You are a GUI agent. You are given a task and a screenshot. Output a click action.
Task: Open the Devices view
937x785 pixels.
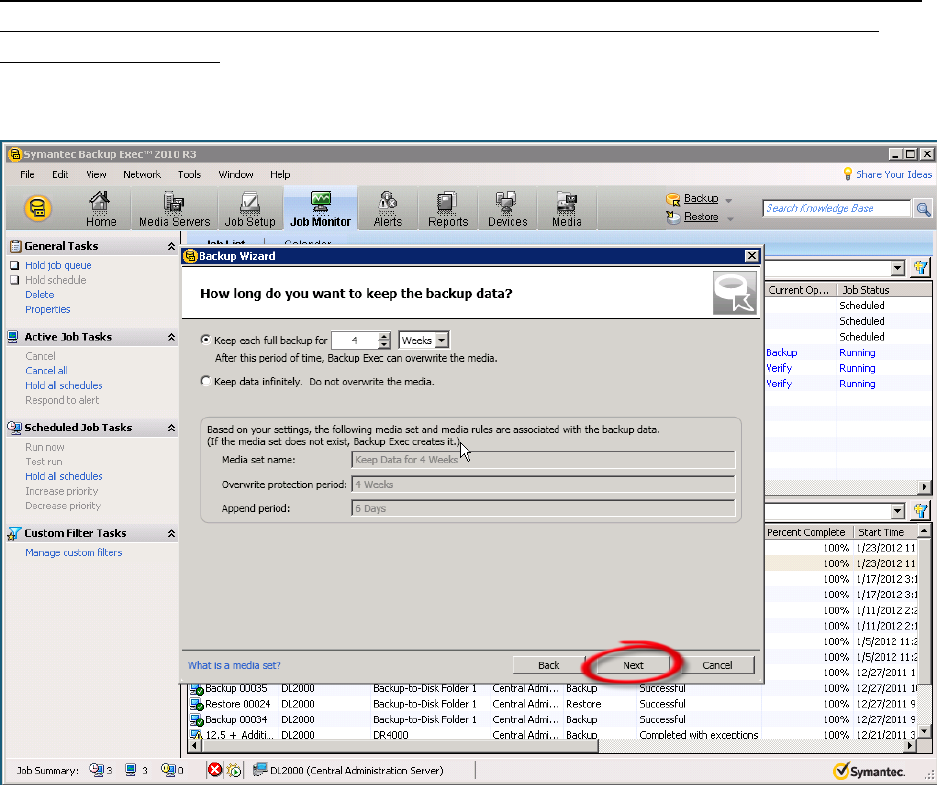point(507,208)
